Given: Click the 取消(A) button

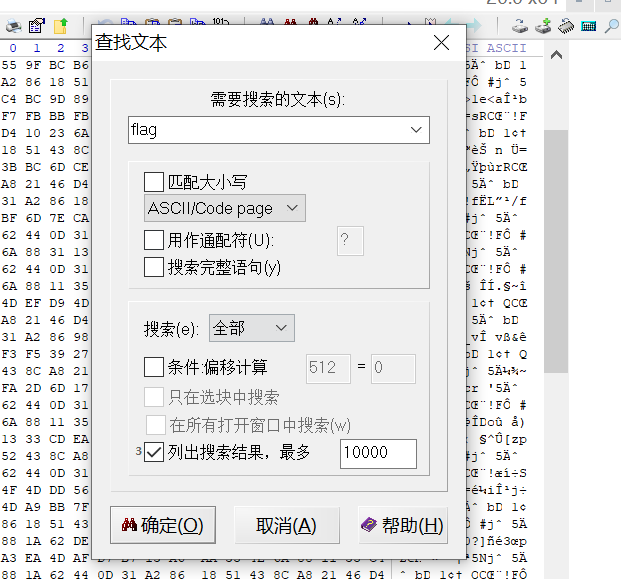Looking at the screenshot, I should [287, 526].
